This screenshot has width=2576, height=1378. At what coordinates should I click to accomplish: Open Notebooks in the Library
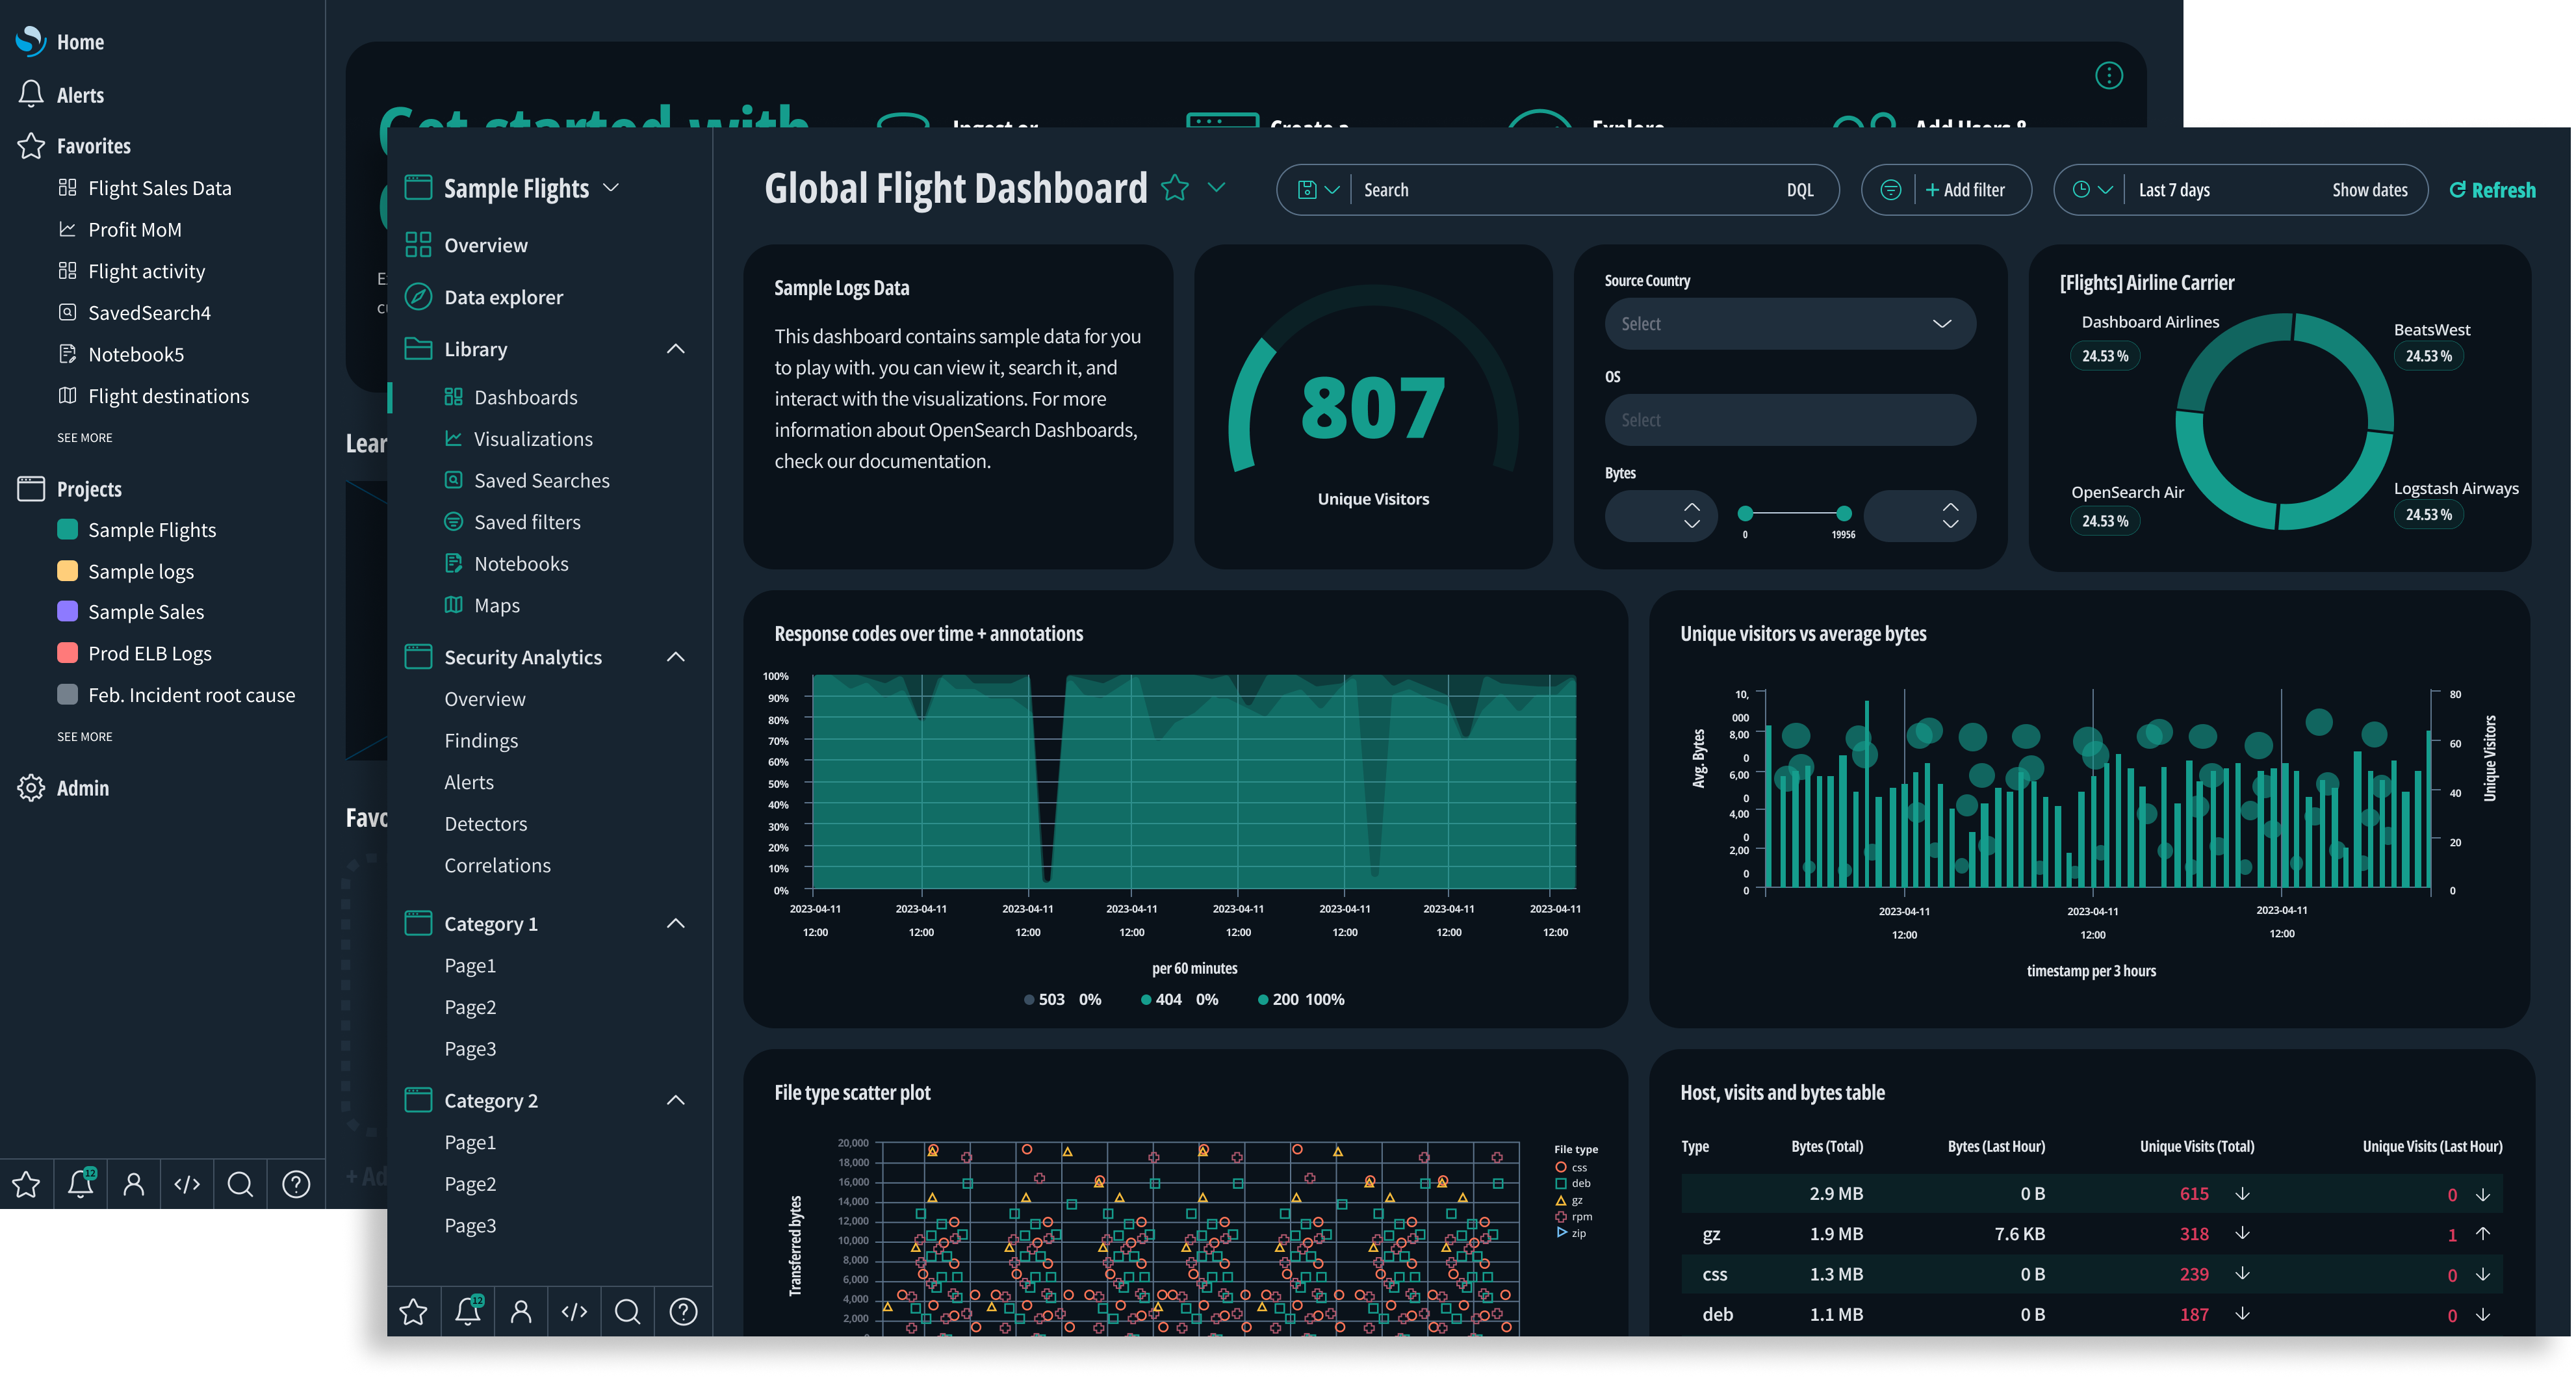tap(521, 563)
